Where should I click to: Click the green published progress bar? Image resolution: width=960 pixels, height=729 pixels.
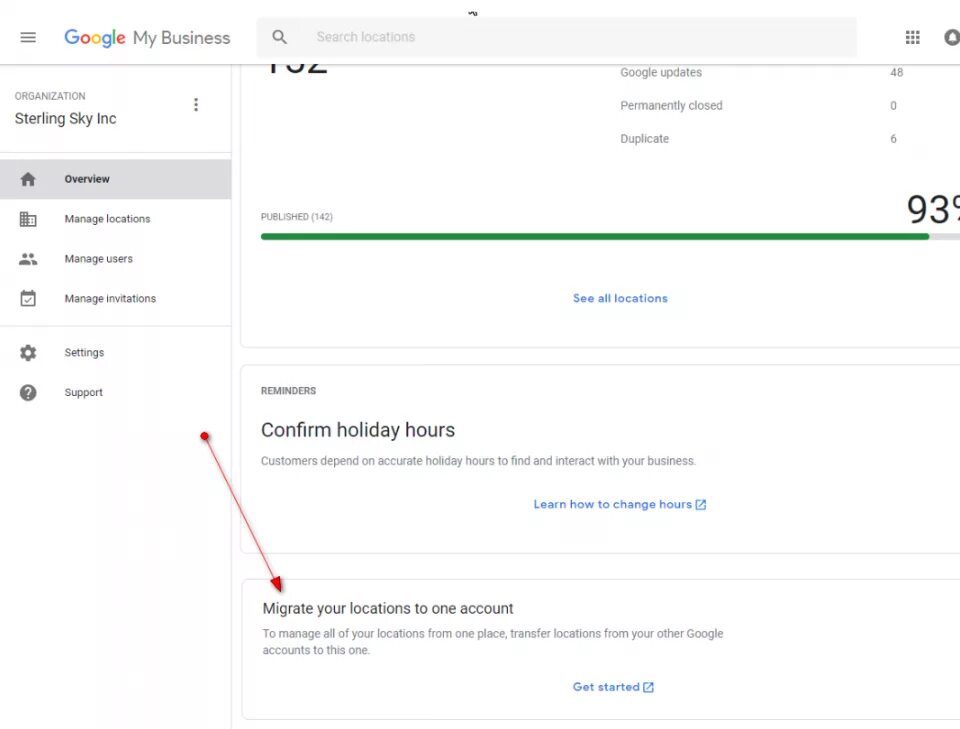coord(594,237)
